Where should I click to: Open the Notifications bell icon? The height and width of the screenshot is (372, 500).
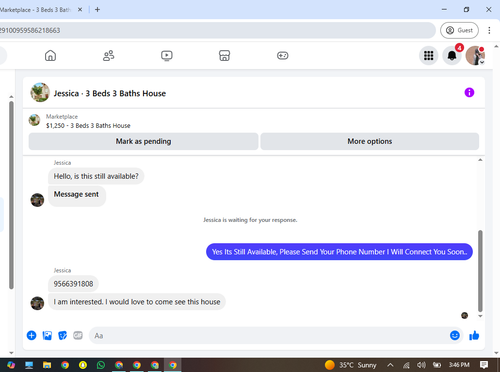click(452, 55)
